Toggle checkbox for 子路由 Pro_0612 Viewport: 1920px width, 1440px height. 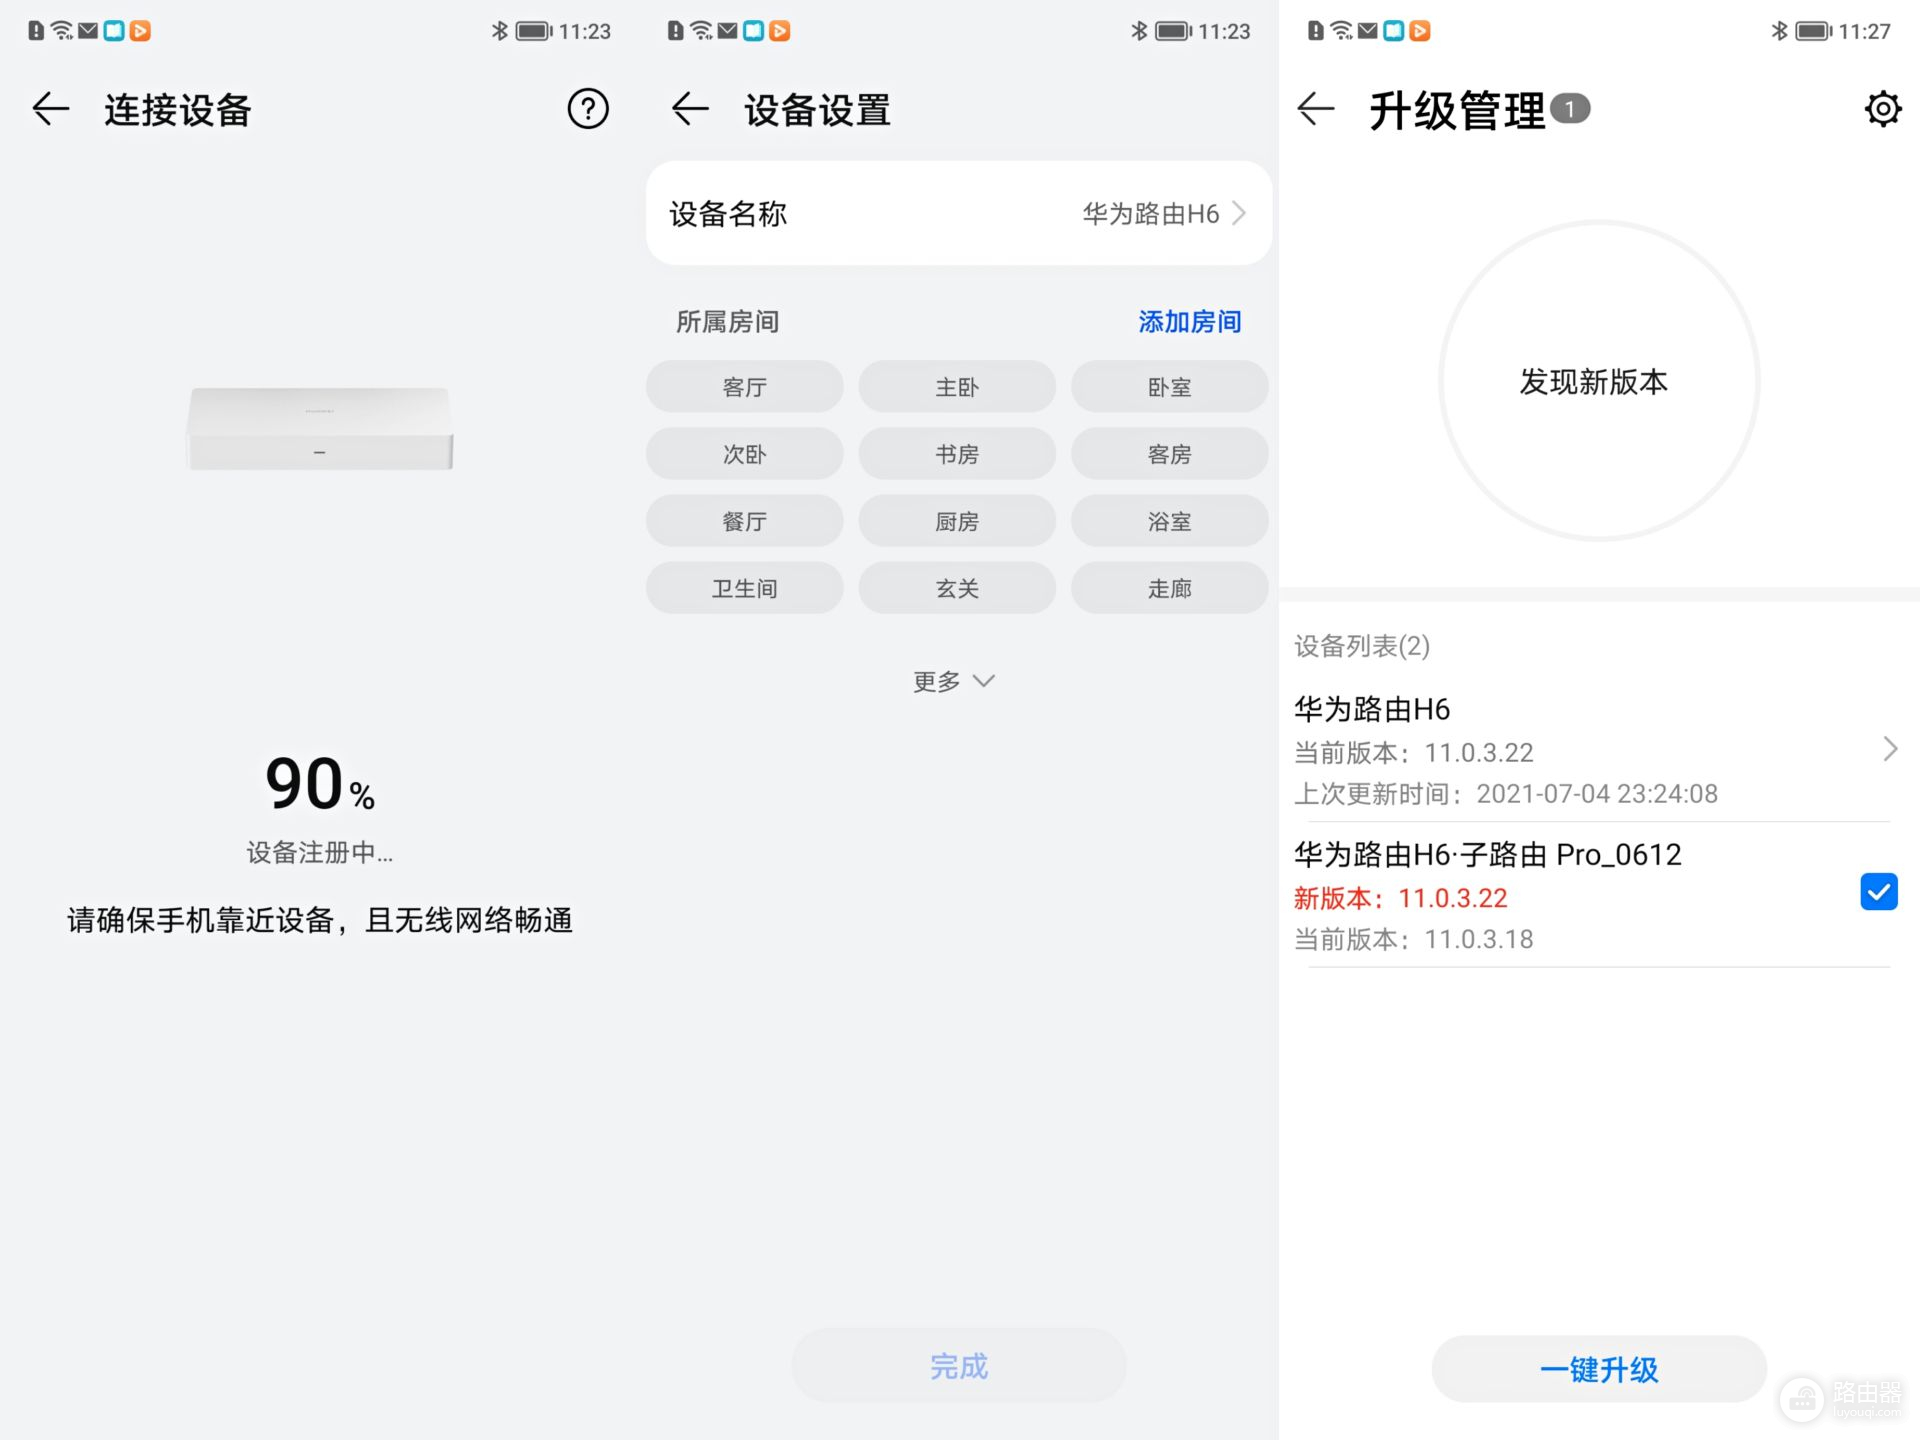pos(1878,891)
